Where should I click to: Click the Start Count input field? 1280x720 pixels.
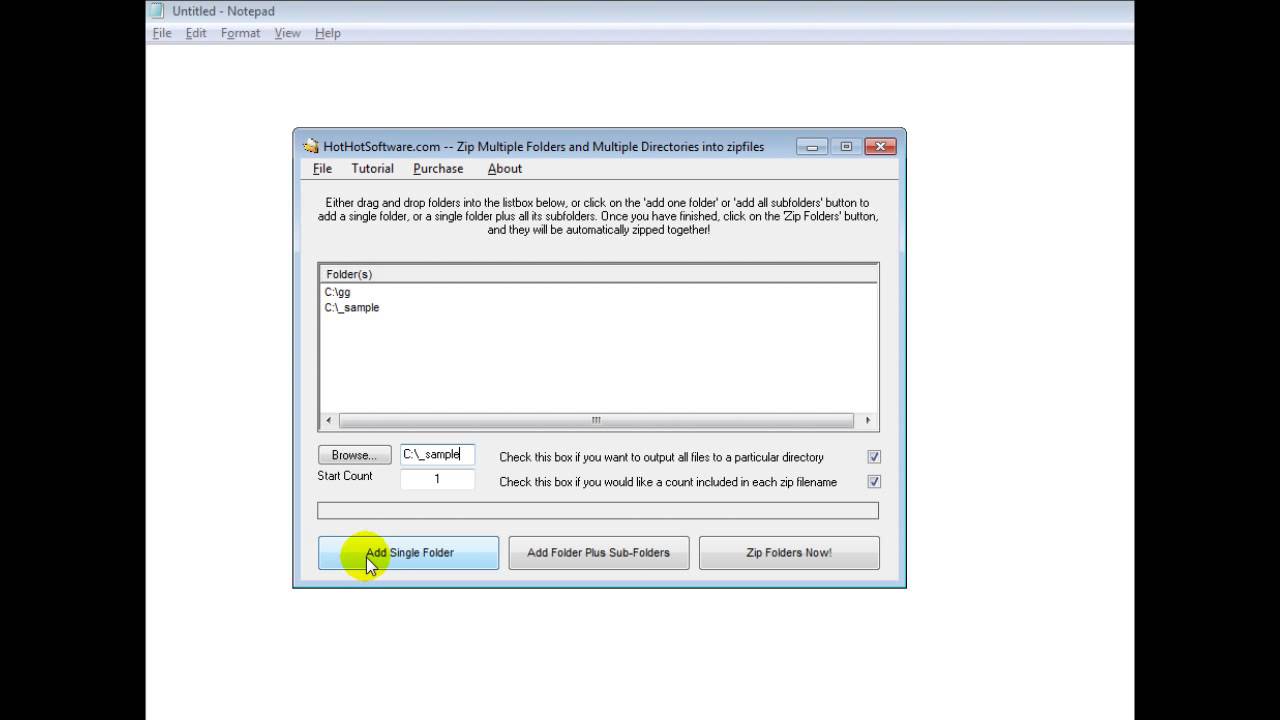point(437,479)
